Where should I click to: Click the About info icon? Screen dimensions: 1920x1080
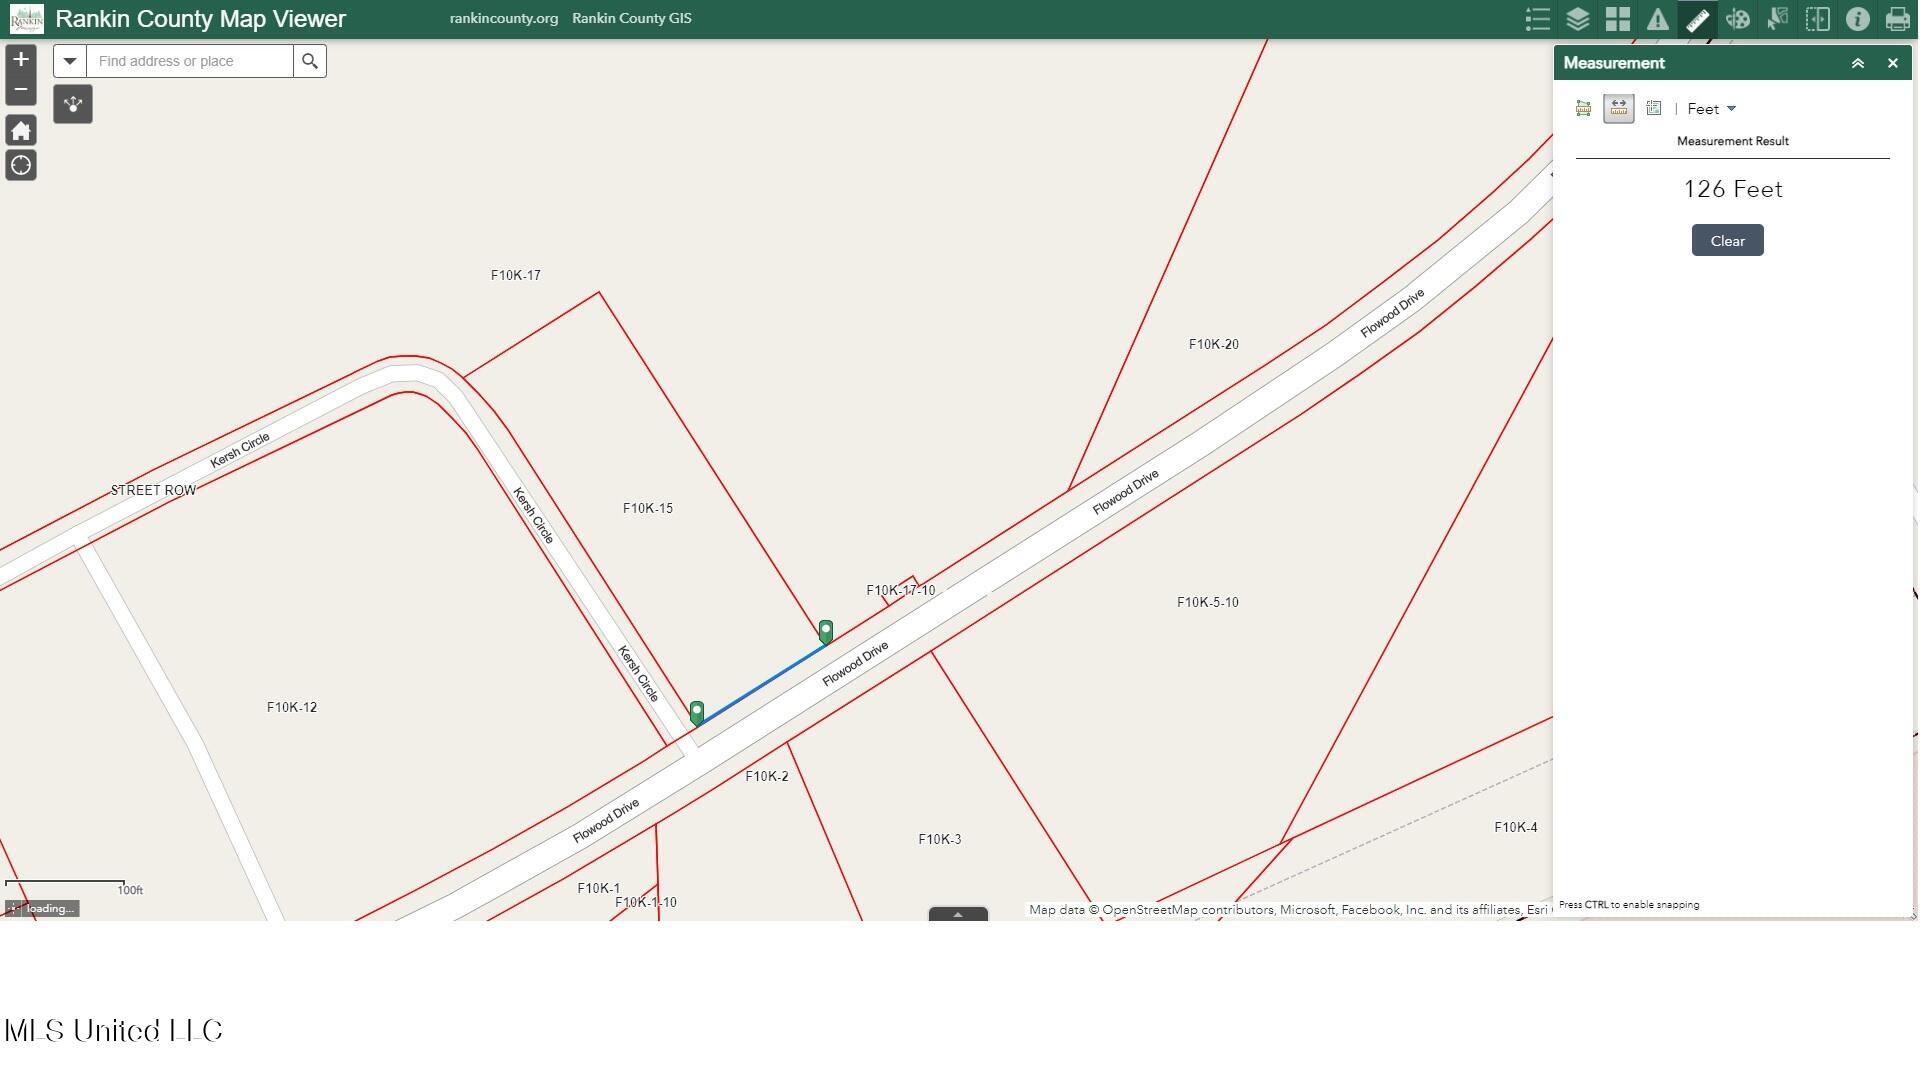pos(1857,19)
